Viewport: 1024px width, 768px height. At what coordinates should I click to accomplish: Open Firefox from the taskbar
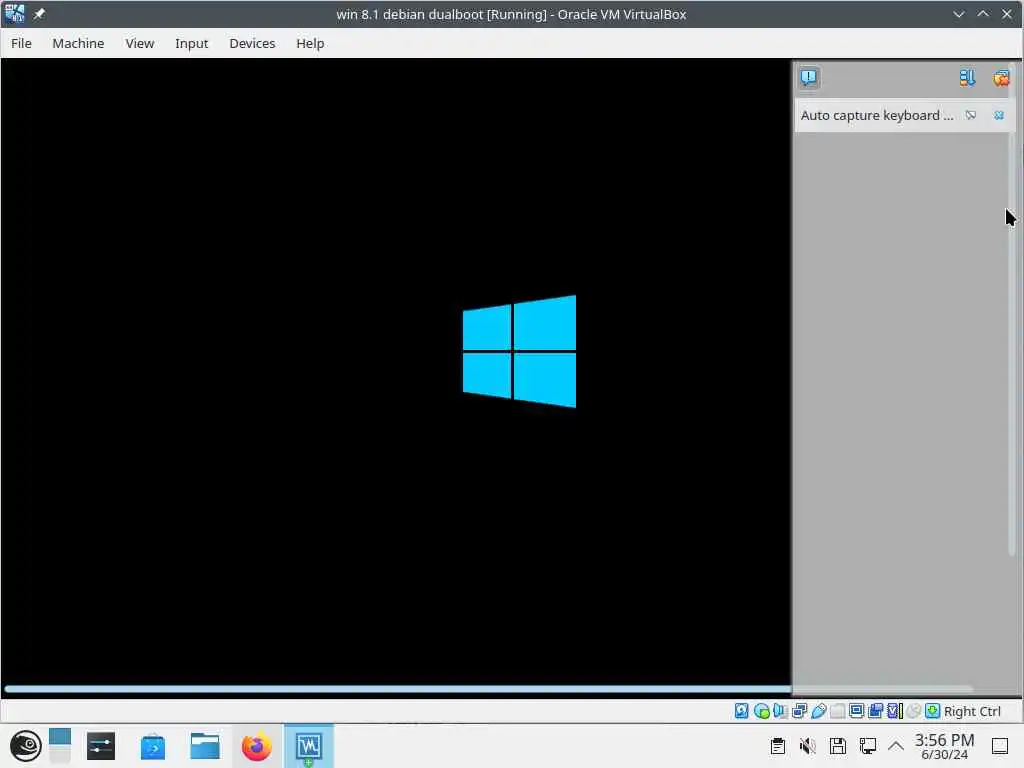coord(257,746)
